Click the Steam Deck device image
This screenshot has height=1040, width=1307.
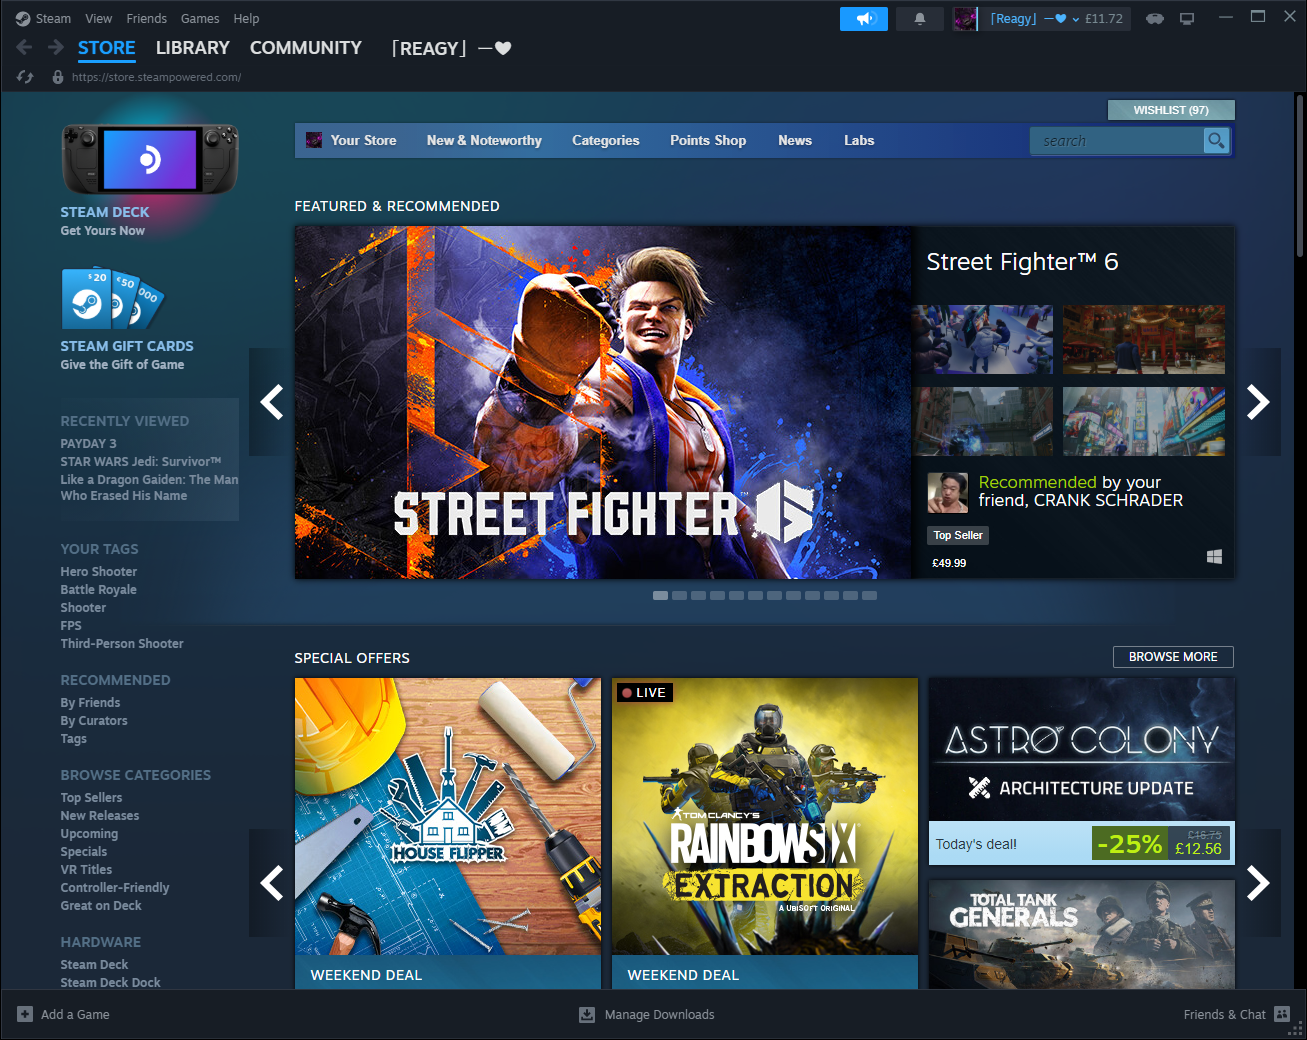pos(150,159)
